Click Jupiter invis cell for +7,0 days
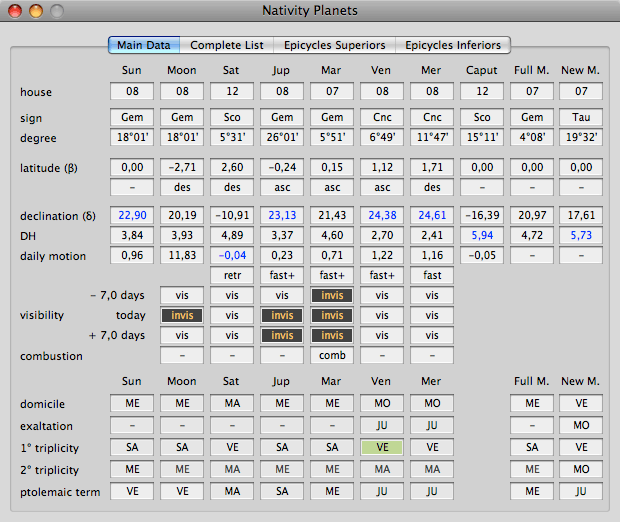Image resolution: width=620 pixels, height=522 pixels. (282, 335)
